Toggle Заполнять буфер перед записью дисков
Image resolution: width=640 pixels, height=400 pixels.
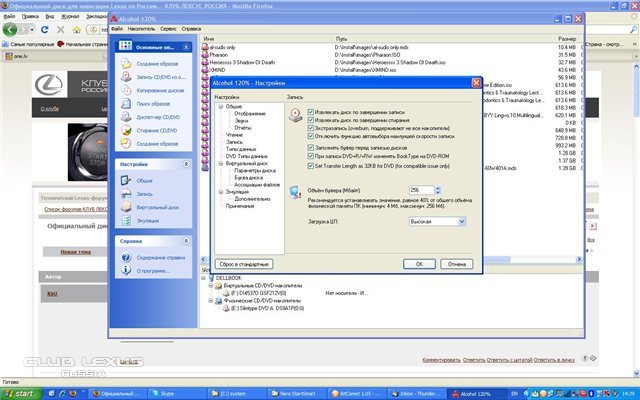click(x=311, y=148)
